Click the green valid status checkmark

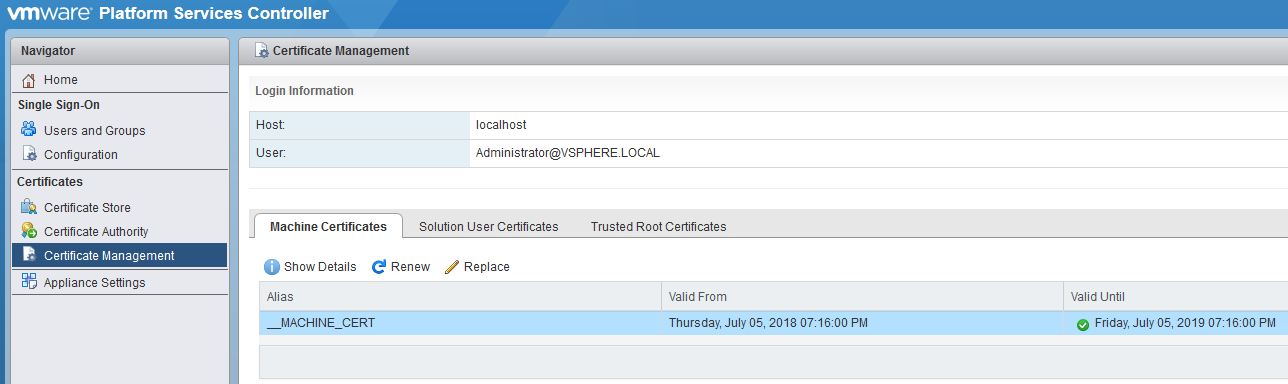click(1083, 324)
